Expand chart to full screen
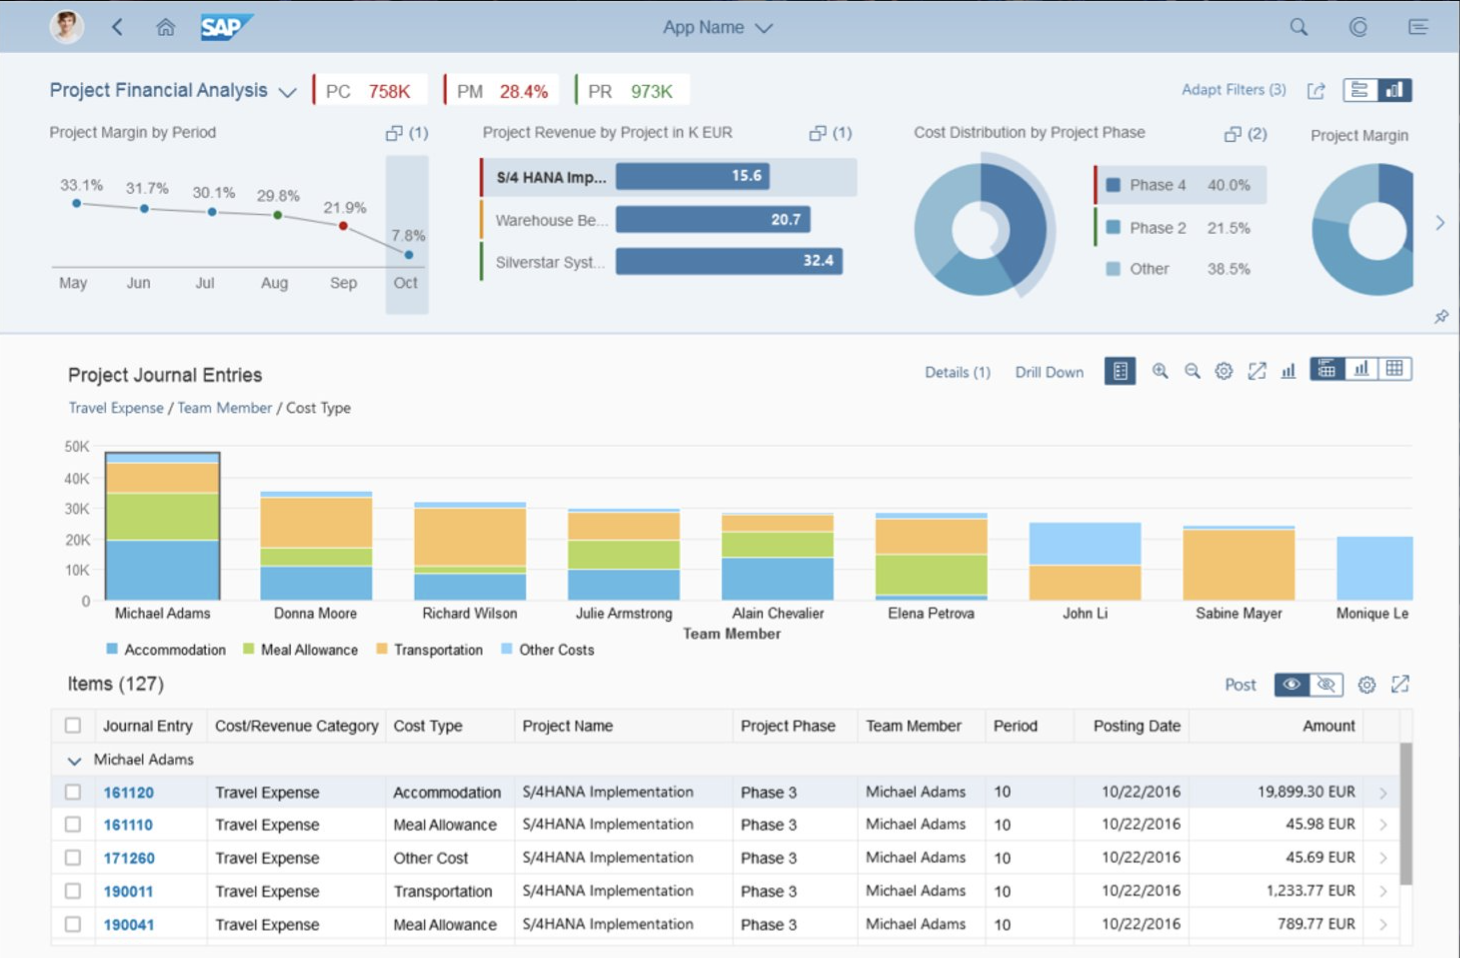This screenshot has height=958, width=1460. tap(1257, 371)
